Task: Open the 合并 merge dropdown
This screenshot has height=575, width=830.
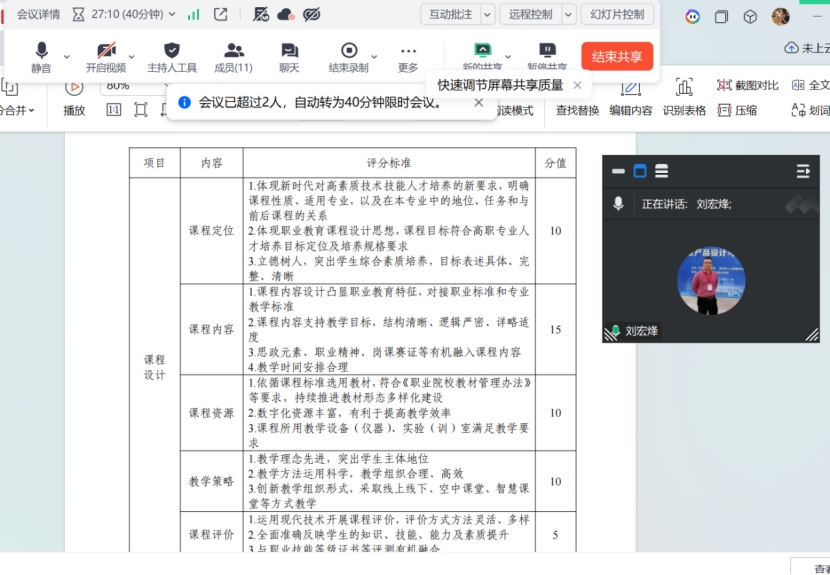Action: [x=17, y=110]
